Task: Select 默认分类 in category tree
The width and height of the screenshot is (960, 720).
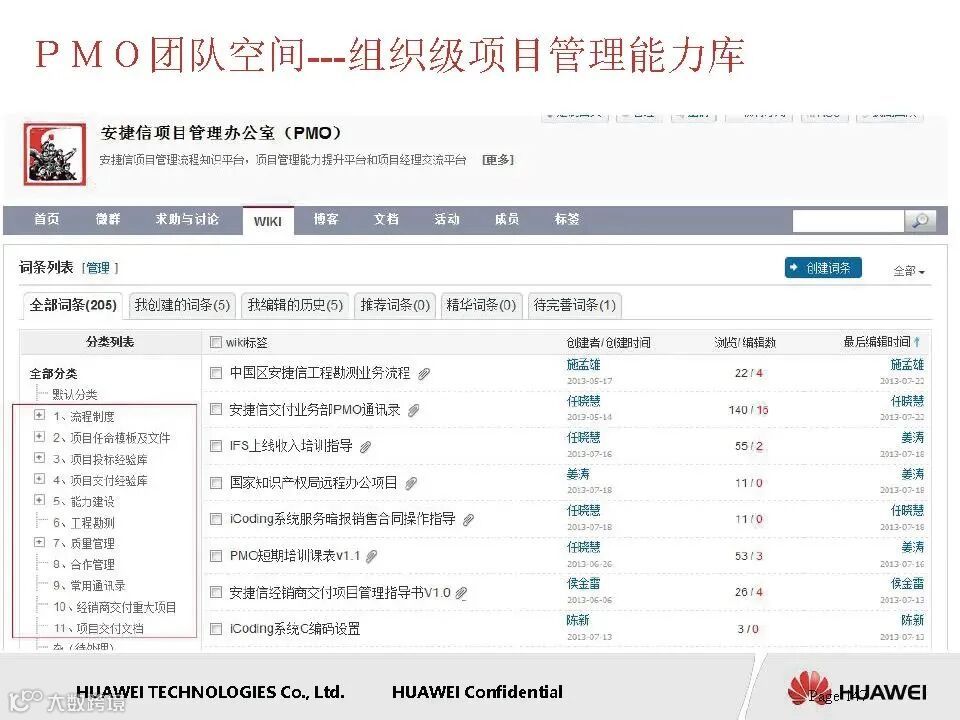Action: [75, 394]
